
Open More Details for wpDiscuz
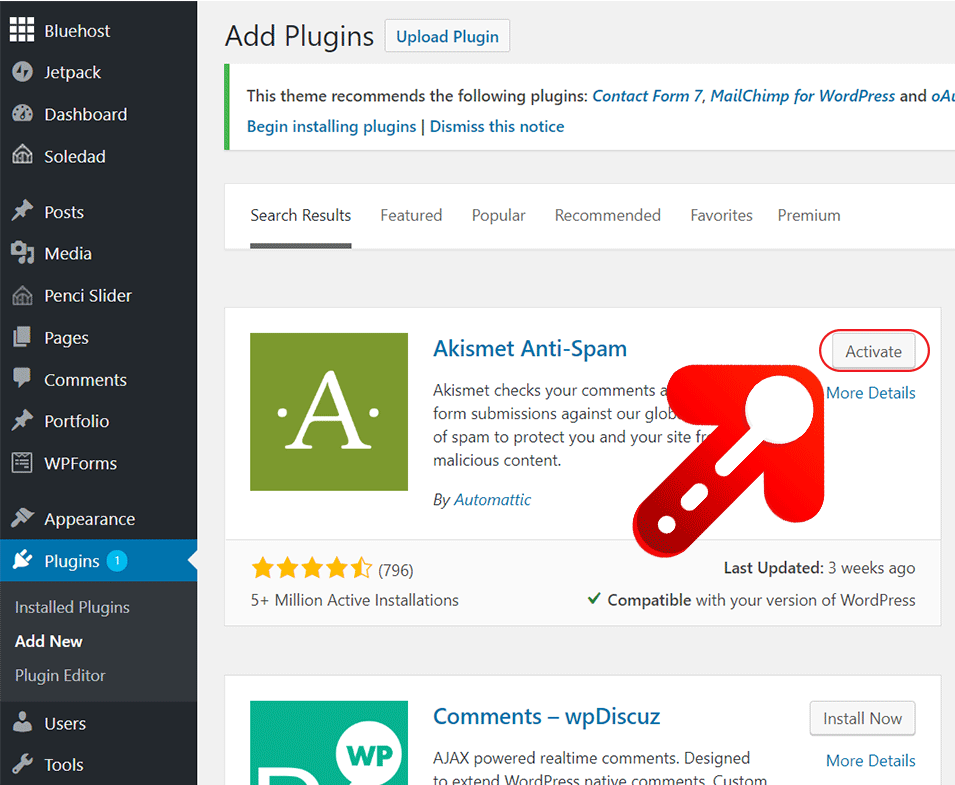pyautogui.click(x=870, y=761)
